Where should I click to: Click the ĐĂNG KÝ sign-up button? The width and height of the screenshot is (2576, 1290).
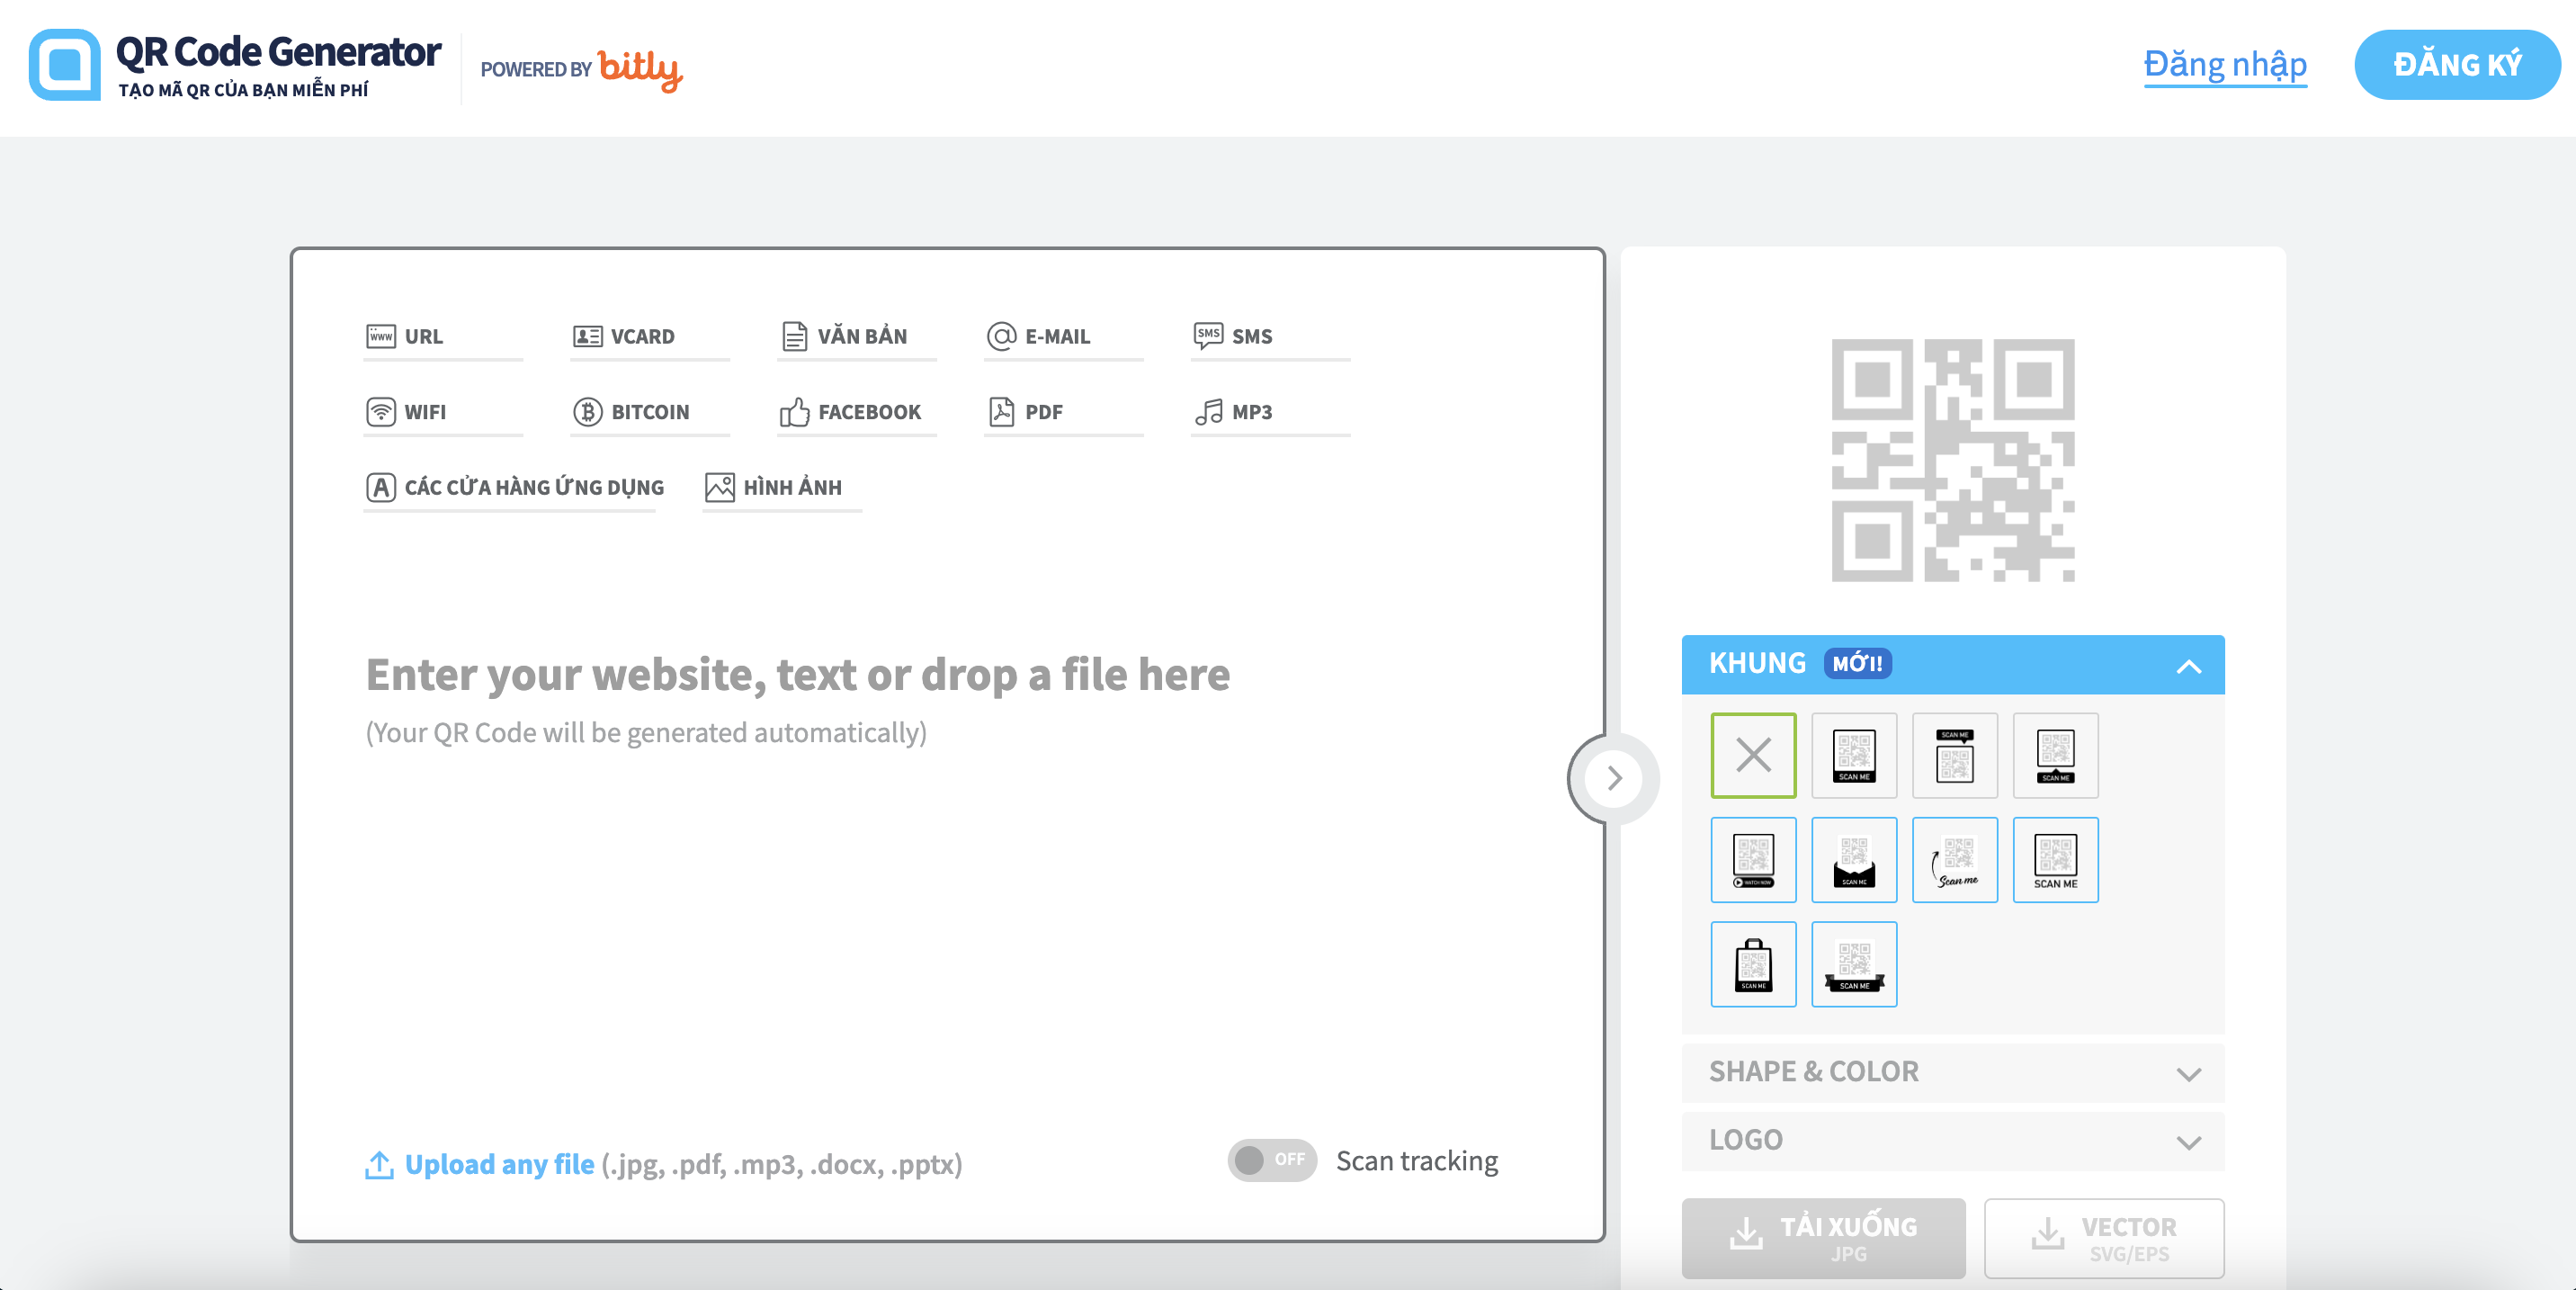coord(2457,65)
